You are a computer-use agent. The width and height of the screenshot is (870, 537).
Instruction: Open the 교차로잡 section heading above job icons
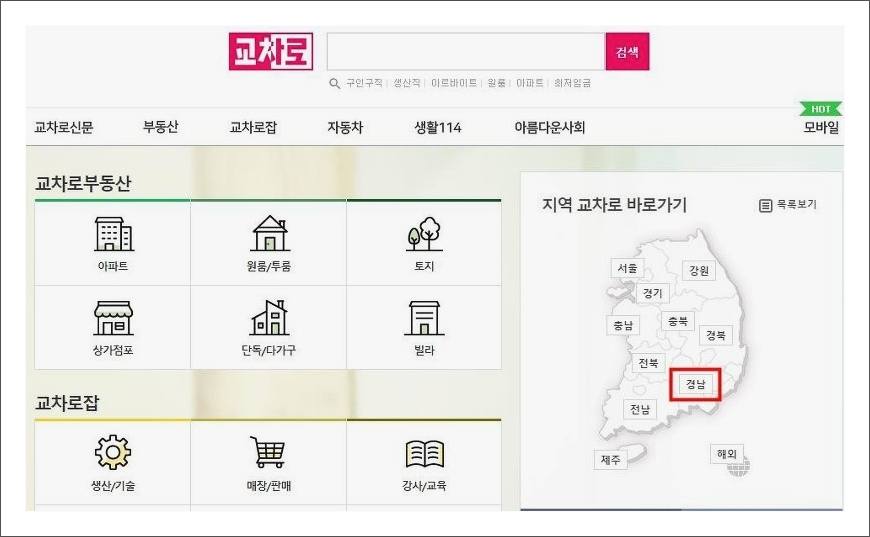67,403
